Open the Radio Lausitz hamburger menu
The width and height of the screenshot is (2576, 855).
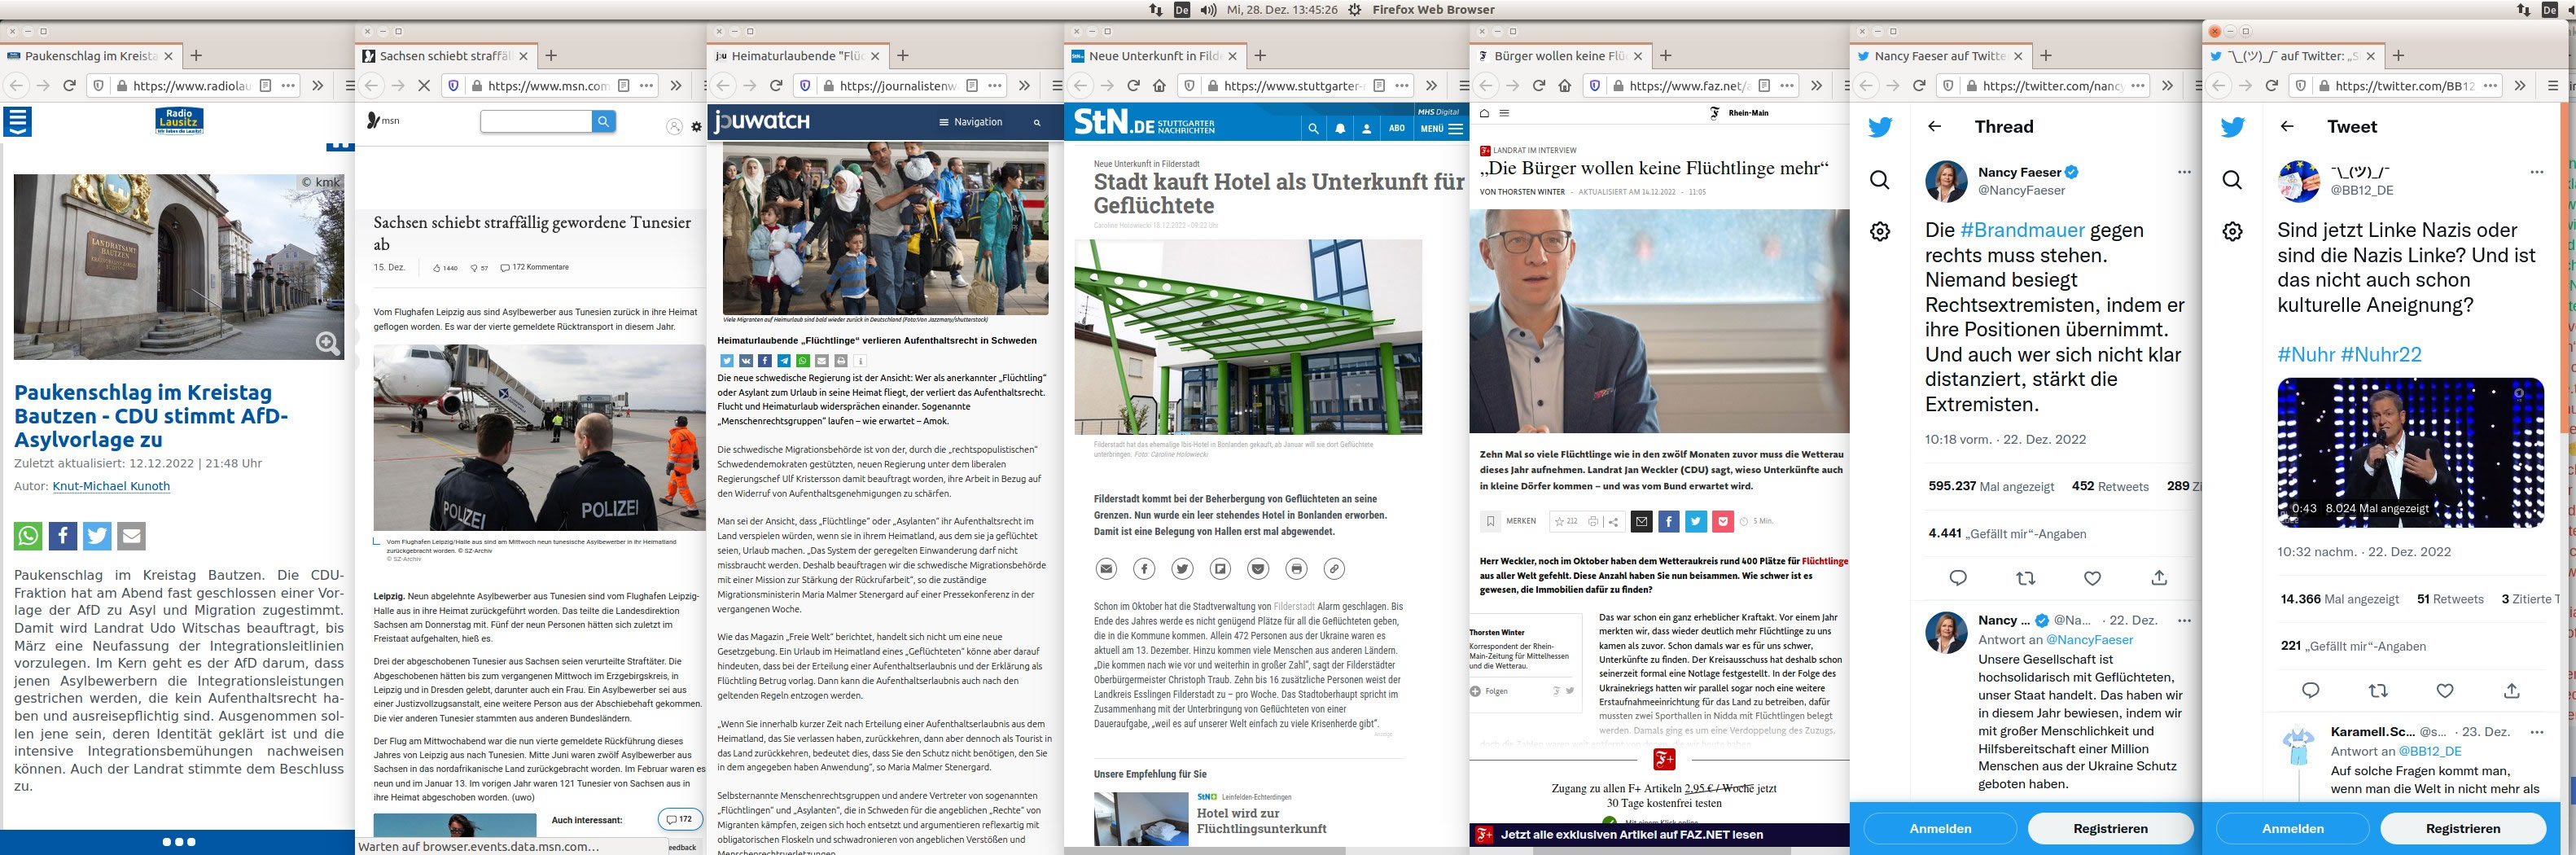point(18,122)
